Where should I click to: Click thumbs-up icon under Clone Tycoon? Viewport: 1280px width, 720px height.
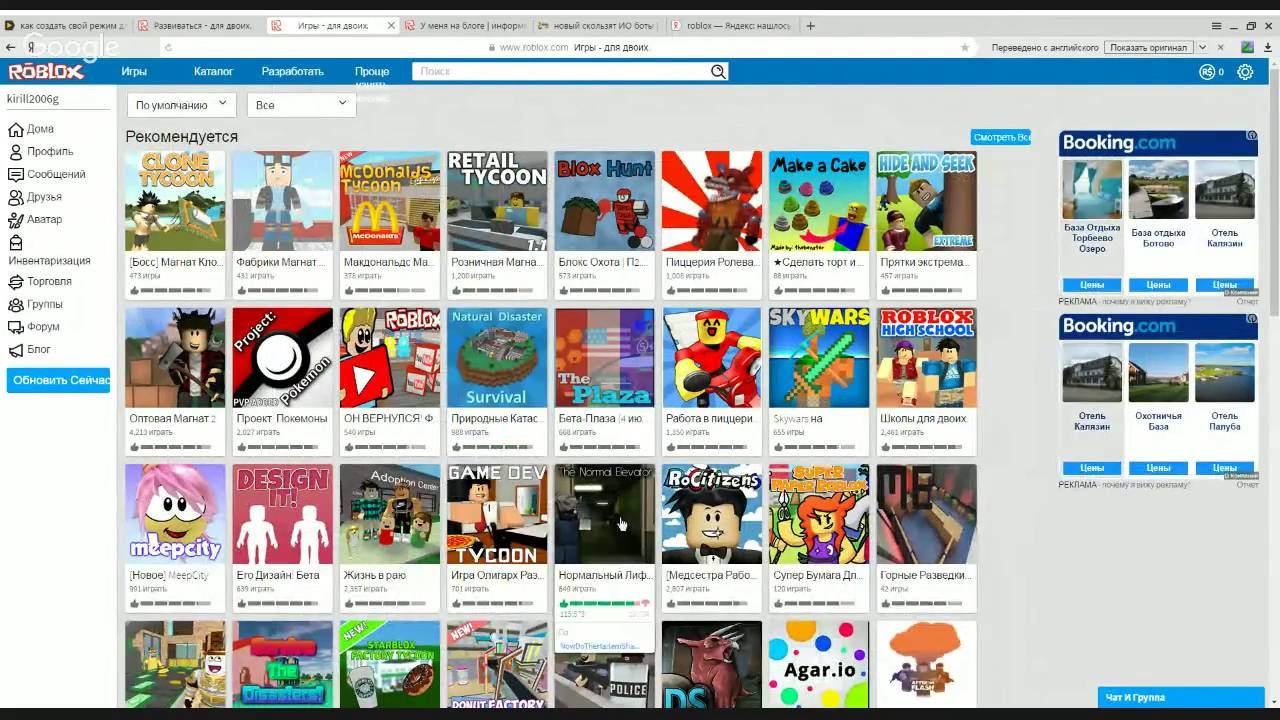[134, 290]
